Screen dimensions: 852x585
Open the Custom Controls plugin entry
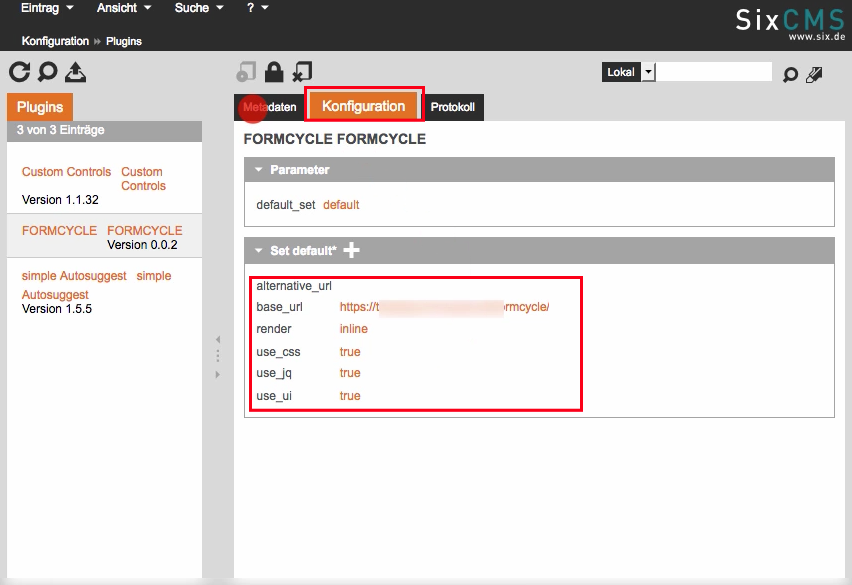click(66, 172)
